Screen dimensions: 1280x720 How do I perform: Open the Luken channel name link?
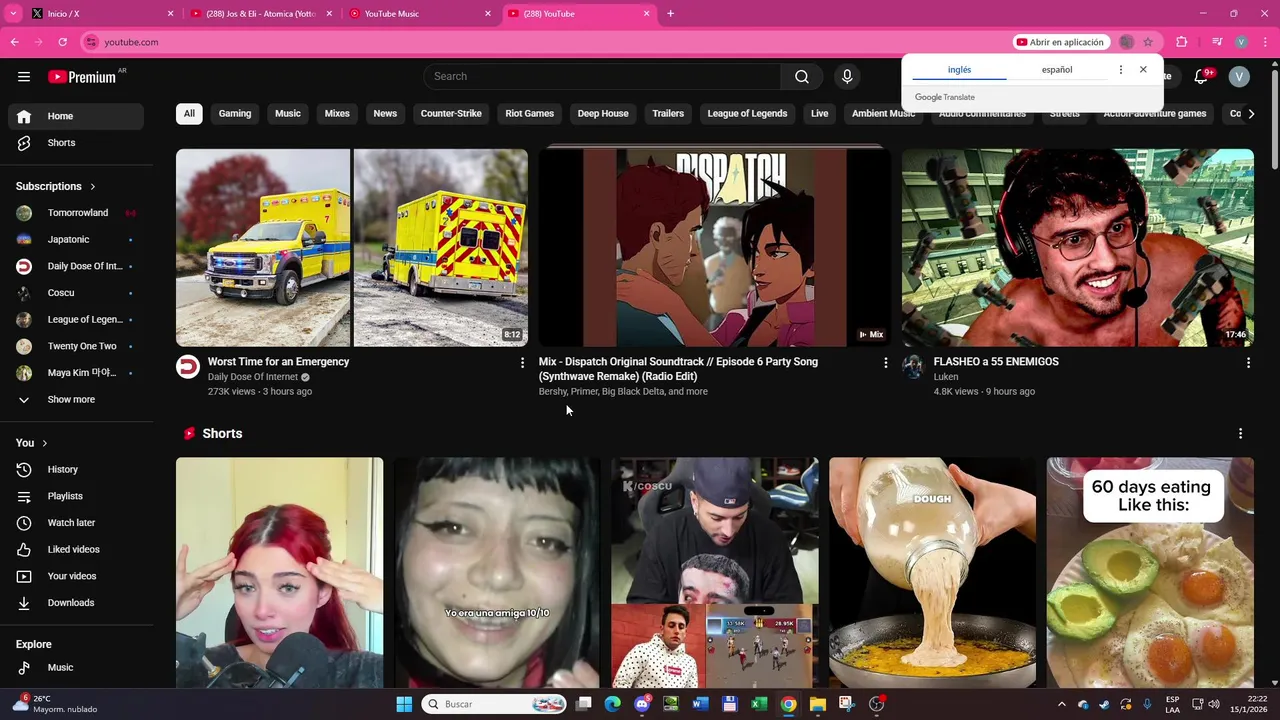coord(946,377)
